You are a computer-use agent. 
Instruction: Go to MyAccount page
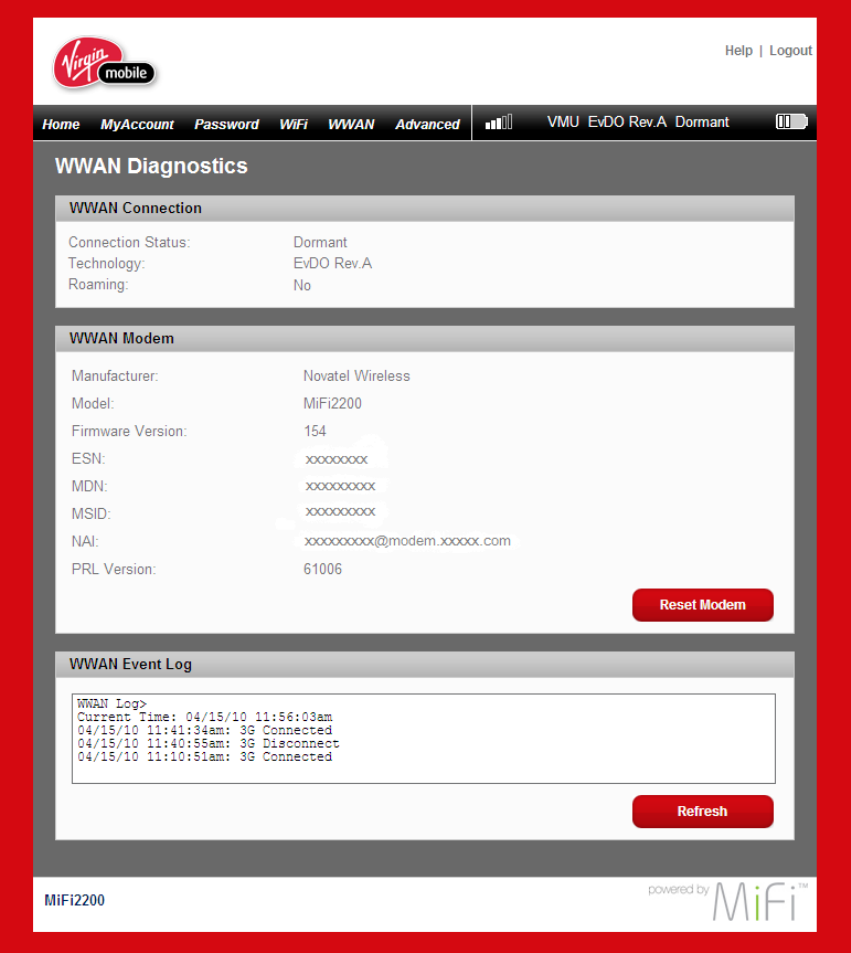(137, 124)
